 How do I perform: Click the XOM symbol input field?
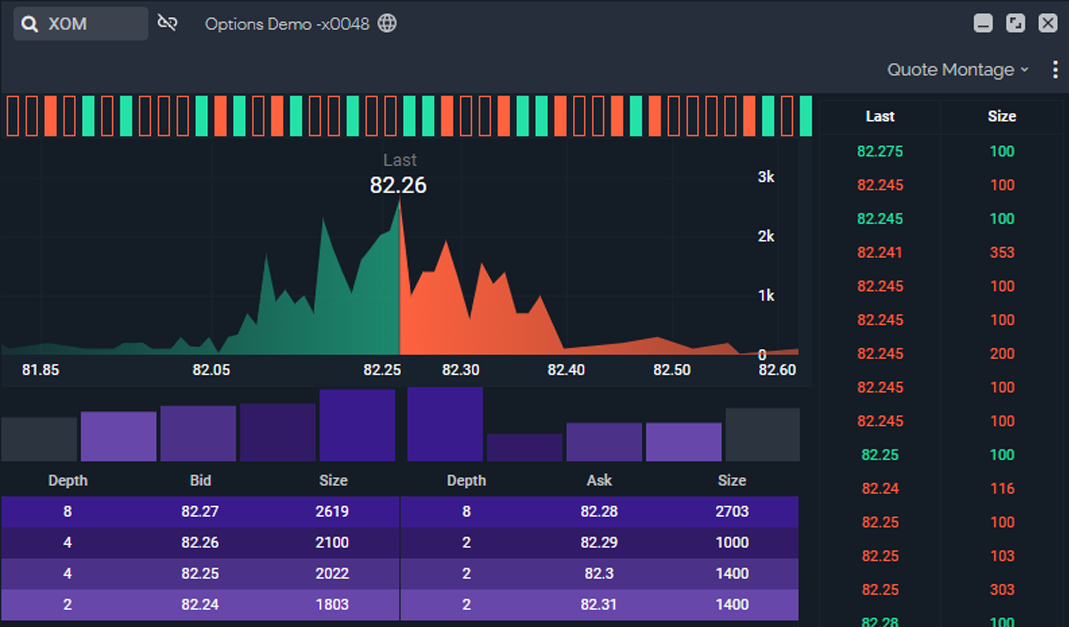[x=92, y=24]
